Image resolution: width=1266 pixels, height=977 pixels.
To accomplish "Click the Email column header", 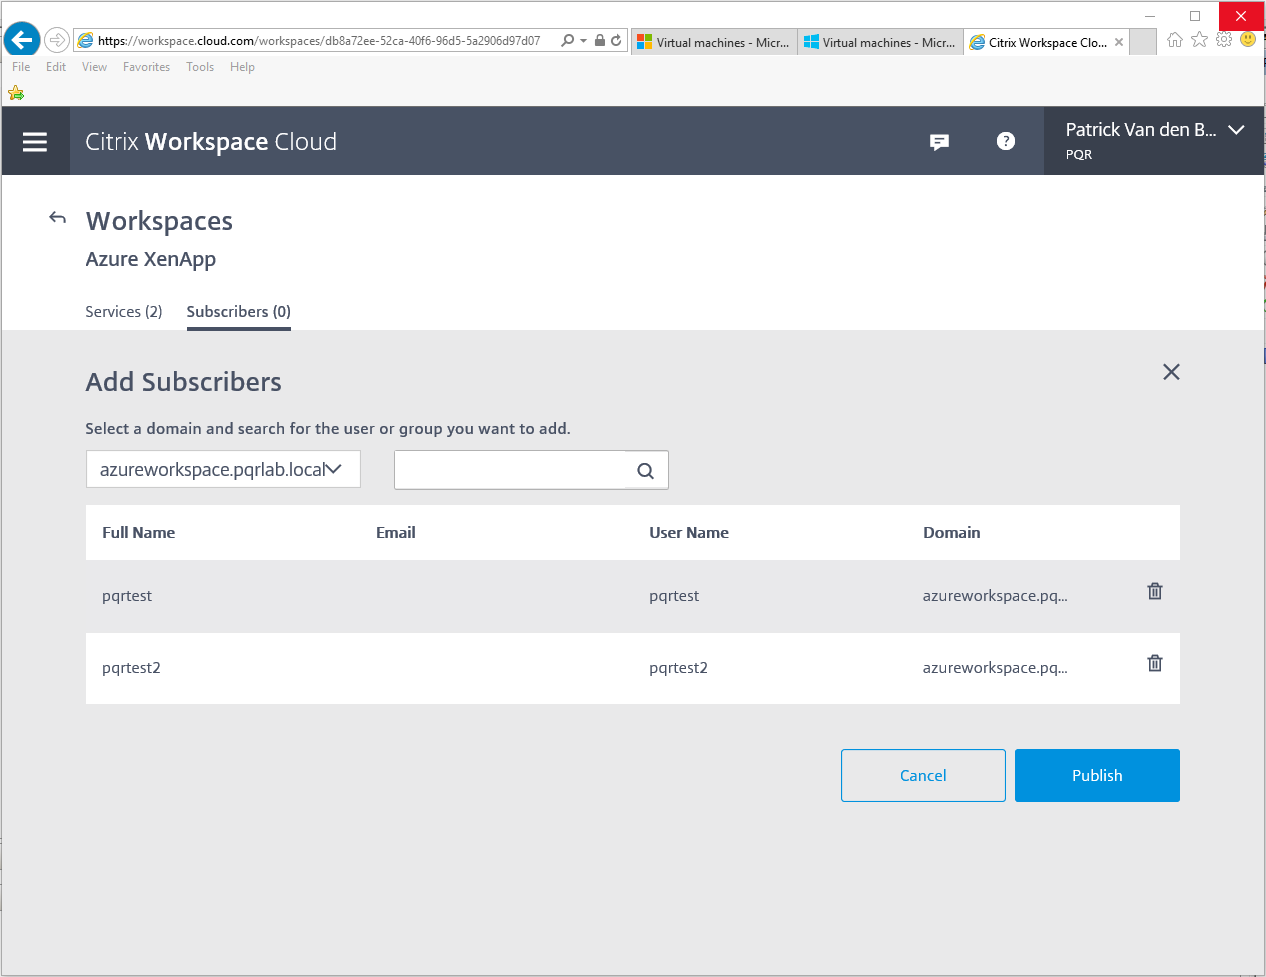I will [x=396, y=532].
